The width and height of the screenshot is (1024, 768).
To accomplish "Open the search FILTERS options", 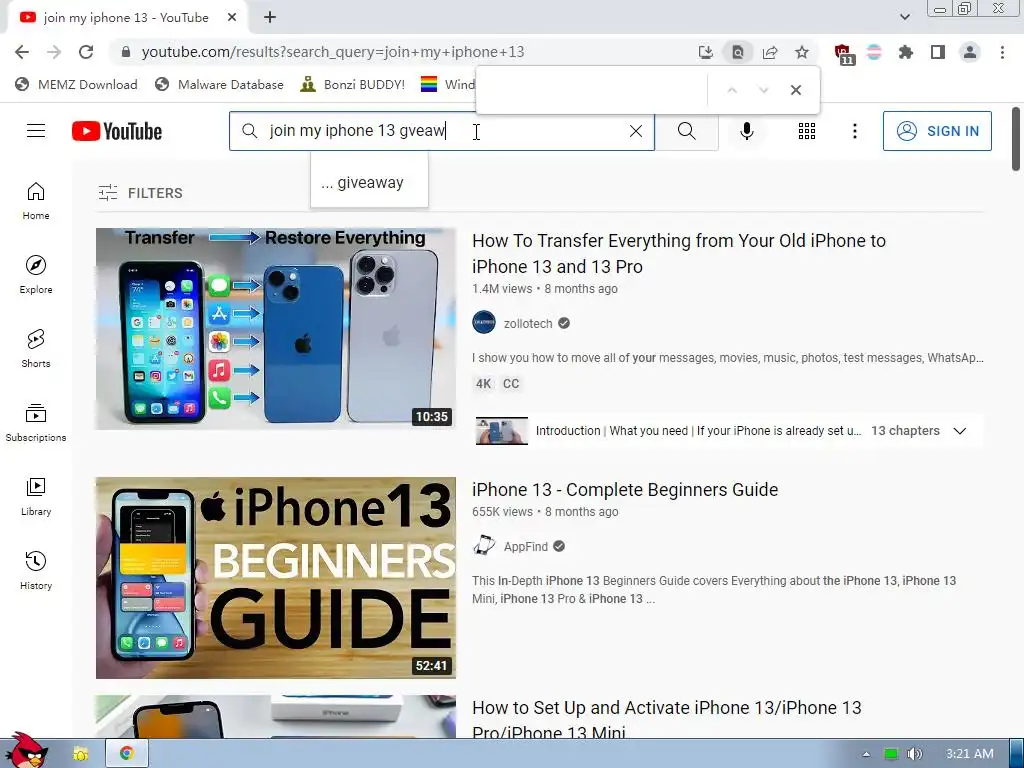I will (140, 193).
